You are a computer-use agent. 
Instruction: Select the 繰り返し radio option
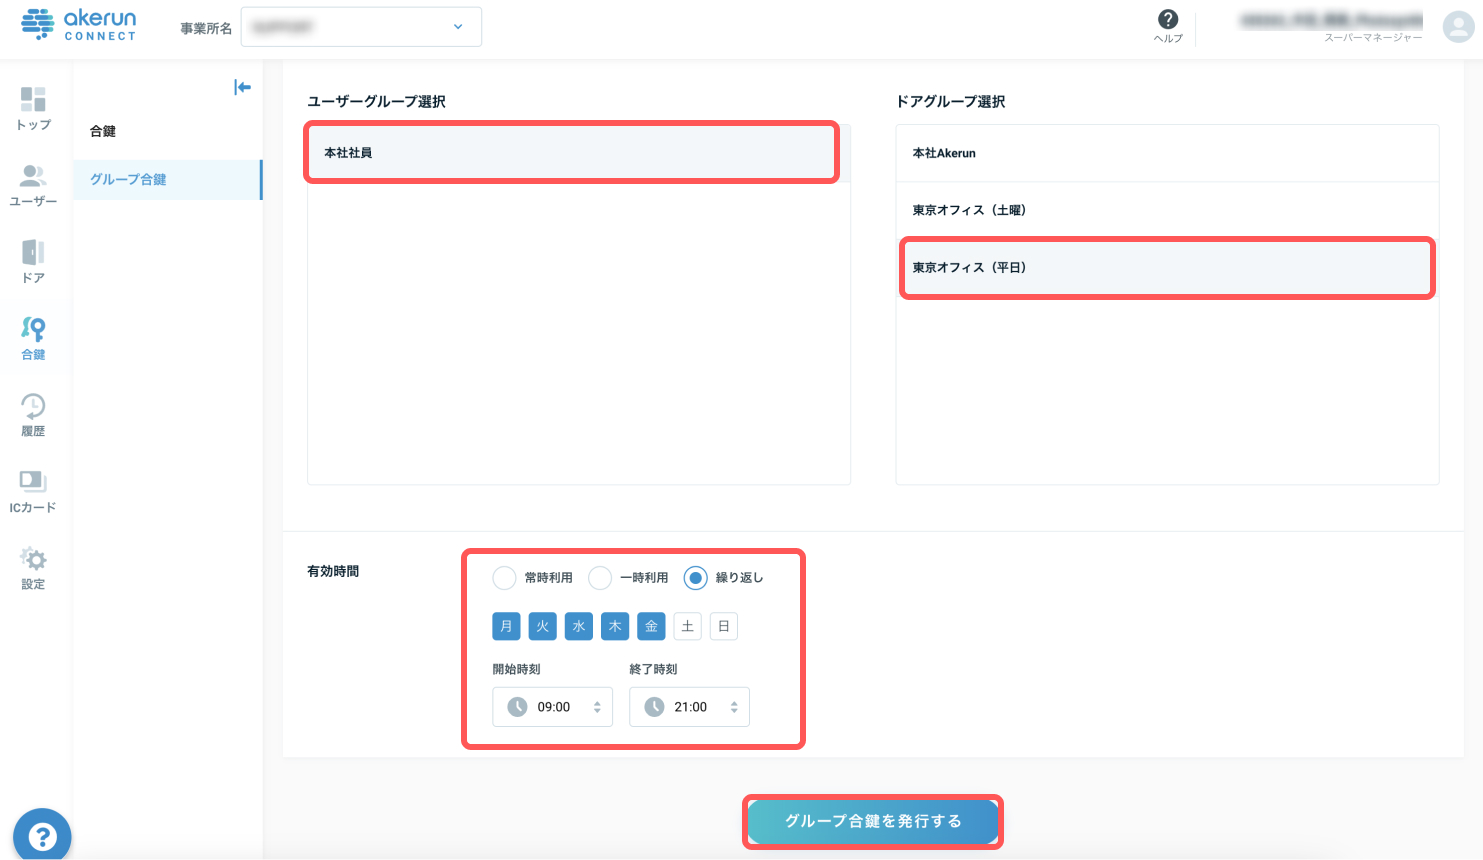click(x=695, y=578)
